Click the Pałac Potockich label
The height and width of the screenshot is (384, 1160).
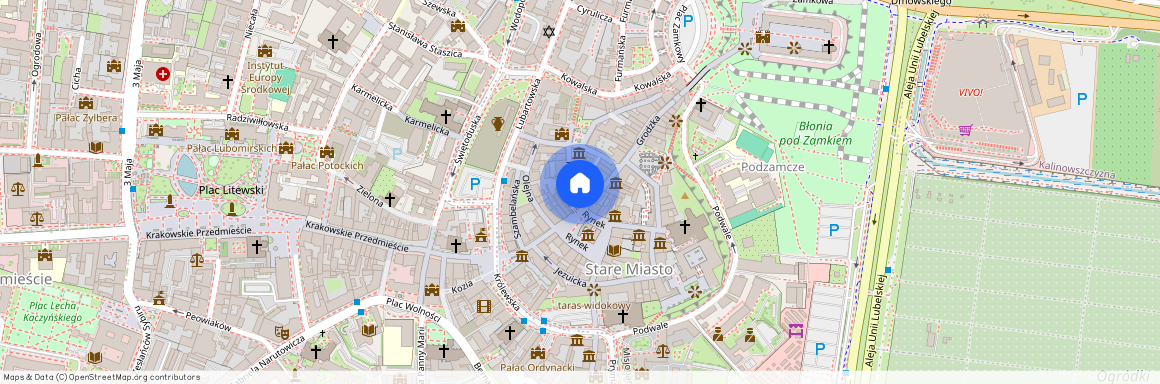327,166
